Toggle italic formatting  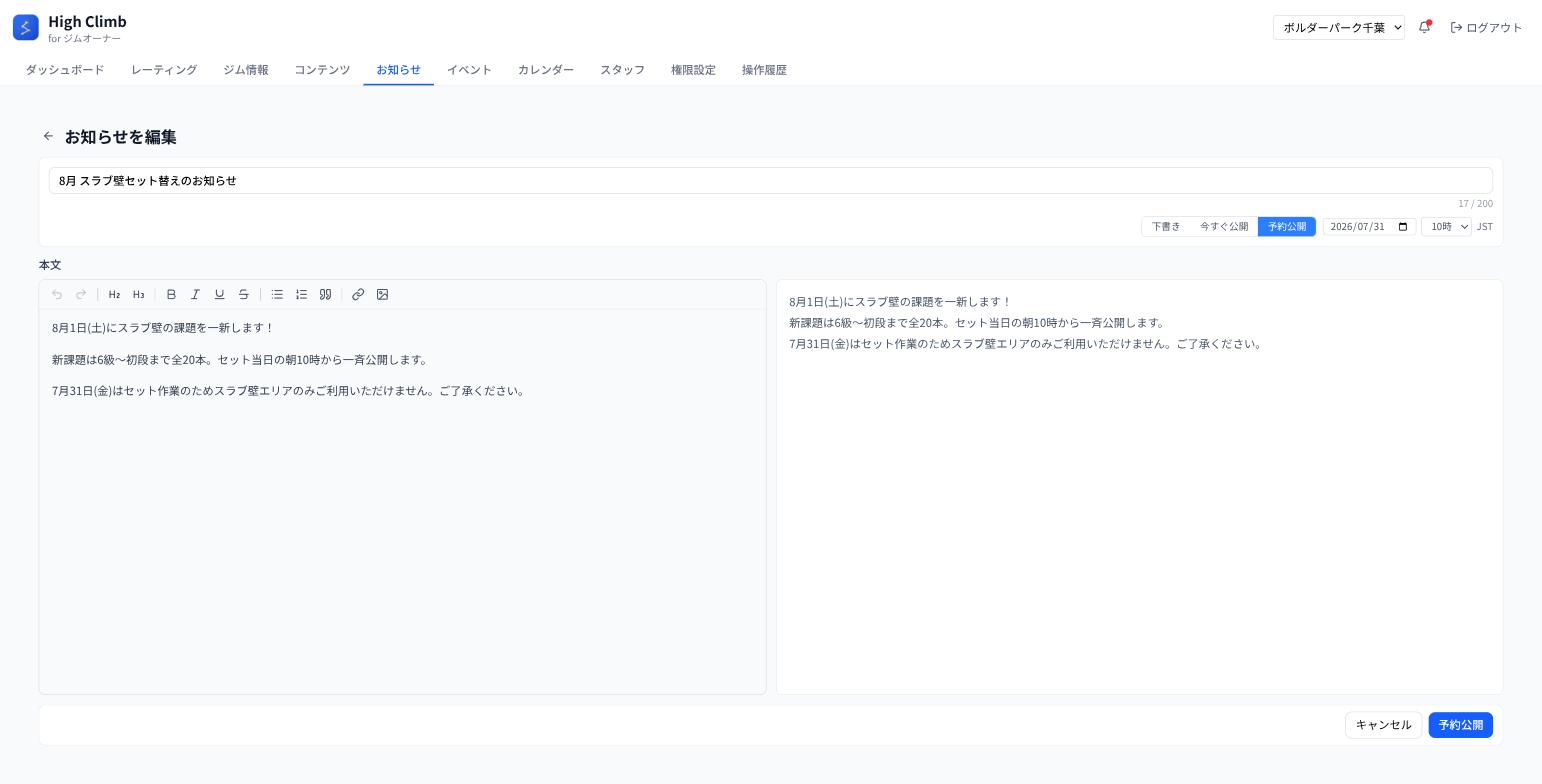[x=195, y=294]
